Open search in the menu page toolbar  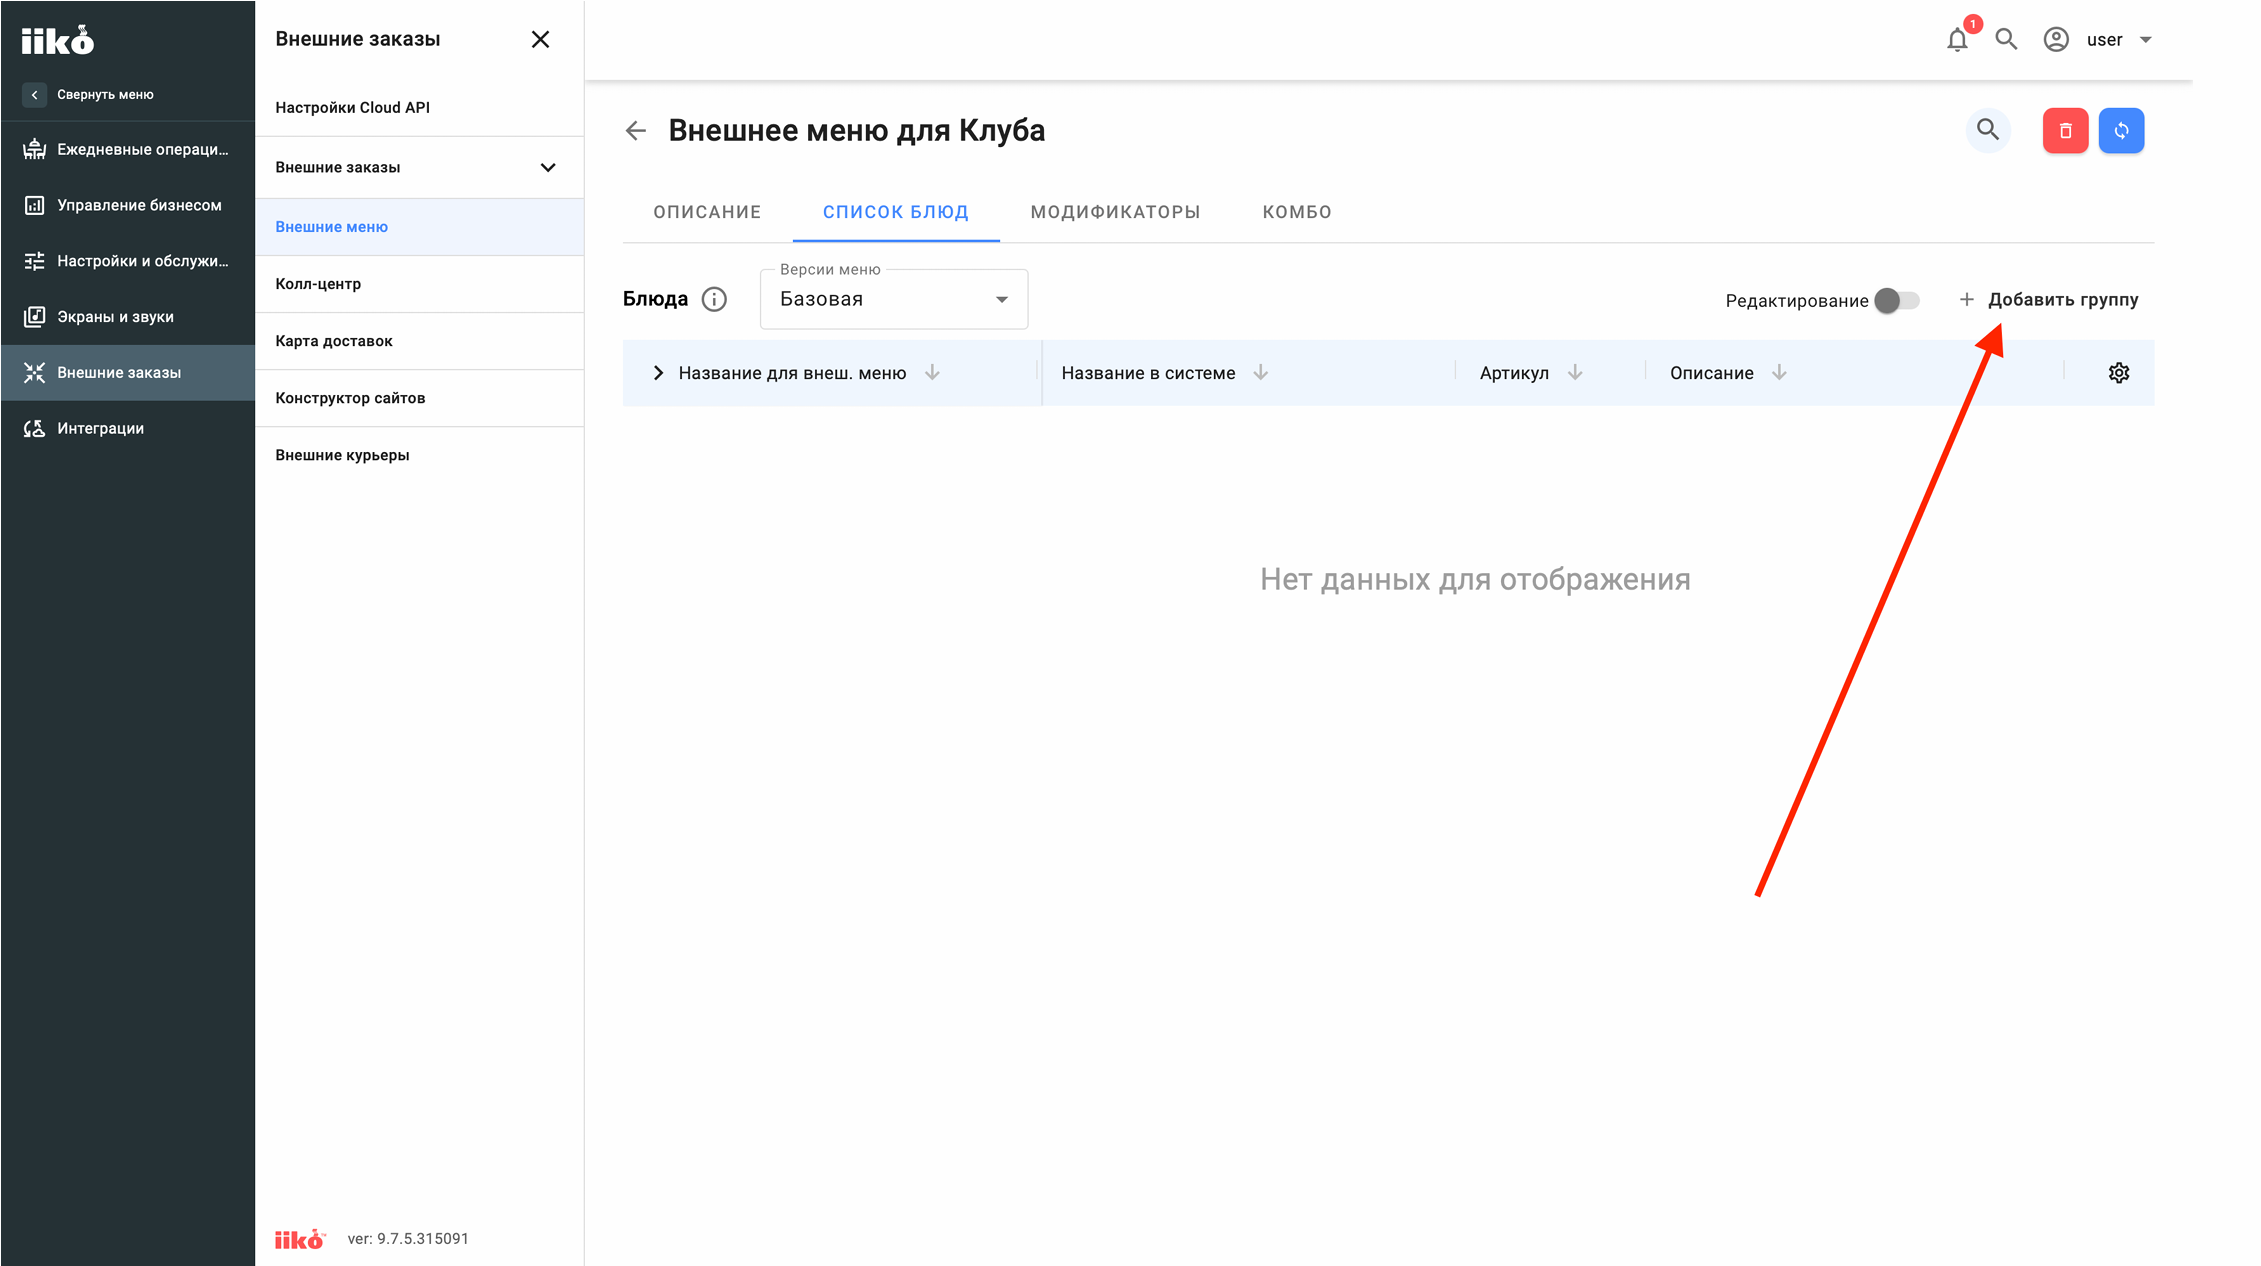click(x=1988, y=130)
